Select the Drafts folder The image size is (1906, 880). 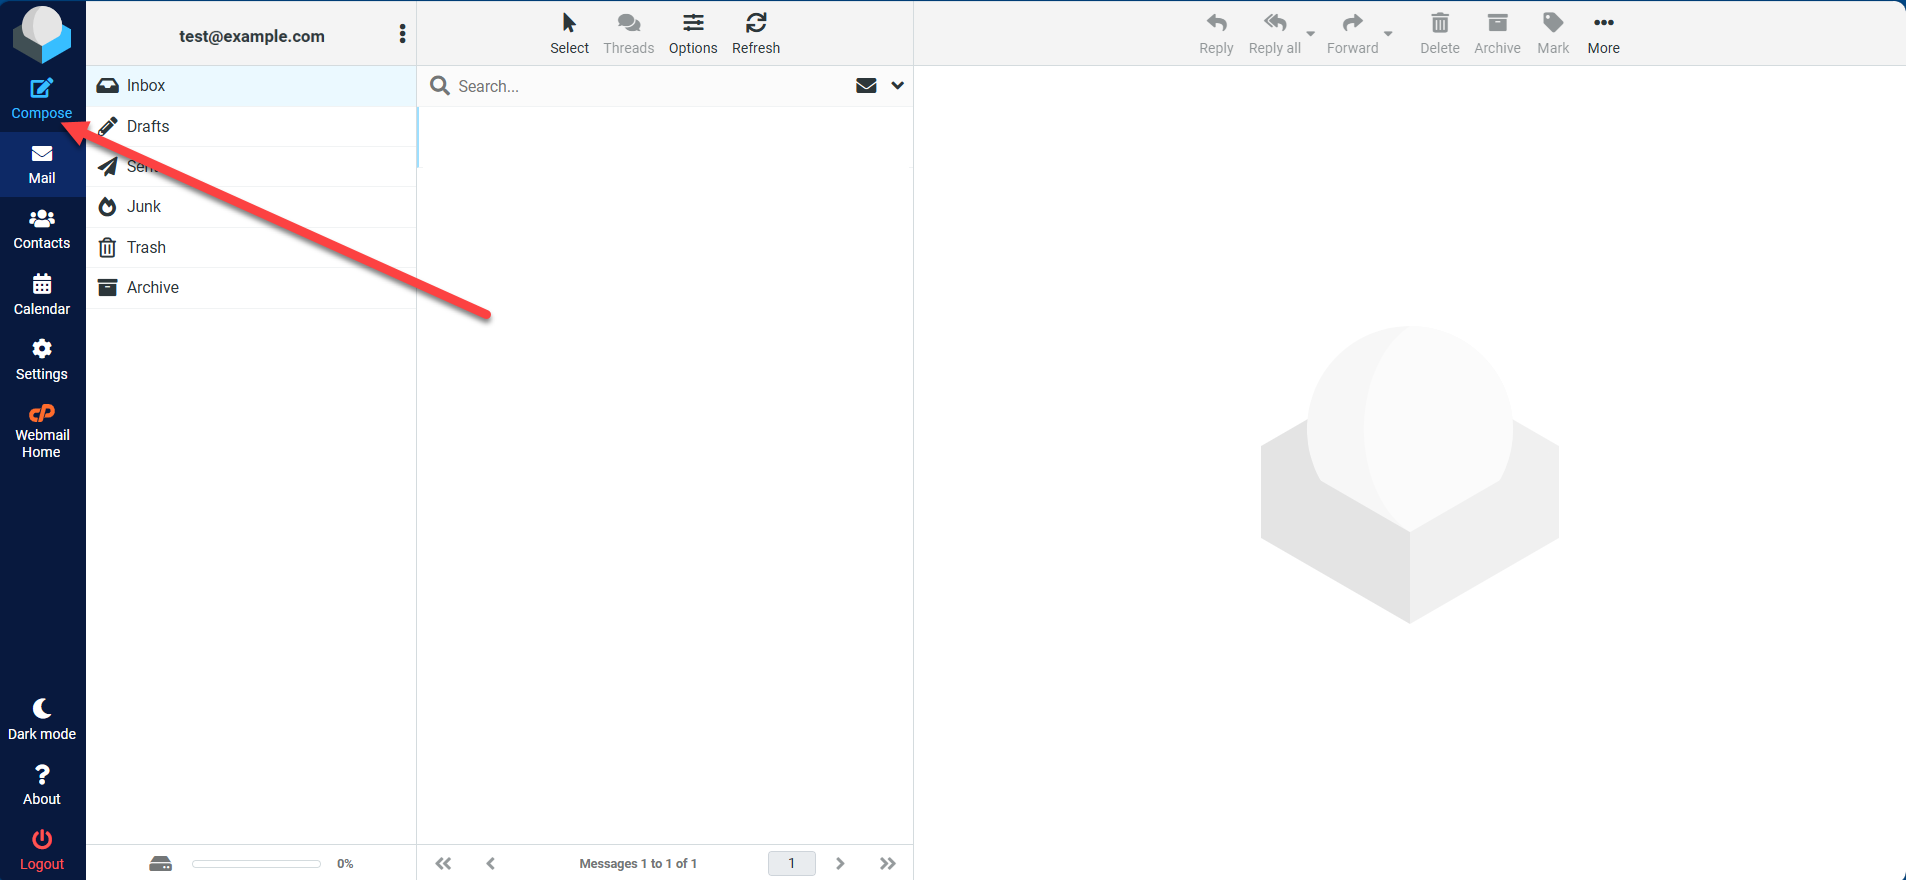pos(251,126)
